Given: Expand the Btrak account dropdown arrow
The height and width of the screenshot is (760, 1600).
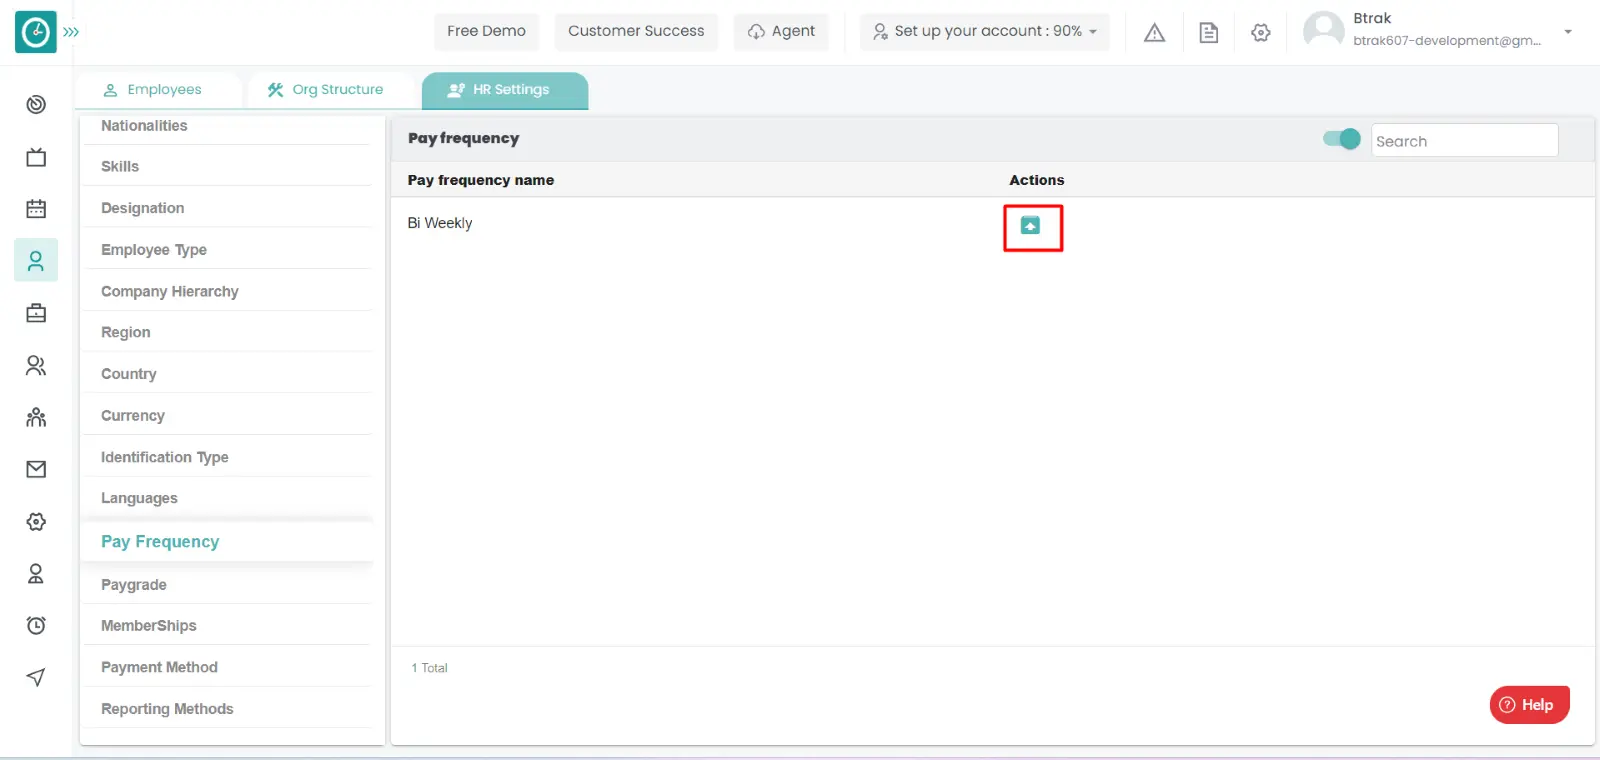Looking at the screenshot, I should pyautogui.click(x=1568, y=32).
